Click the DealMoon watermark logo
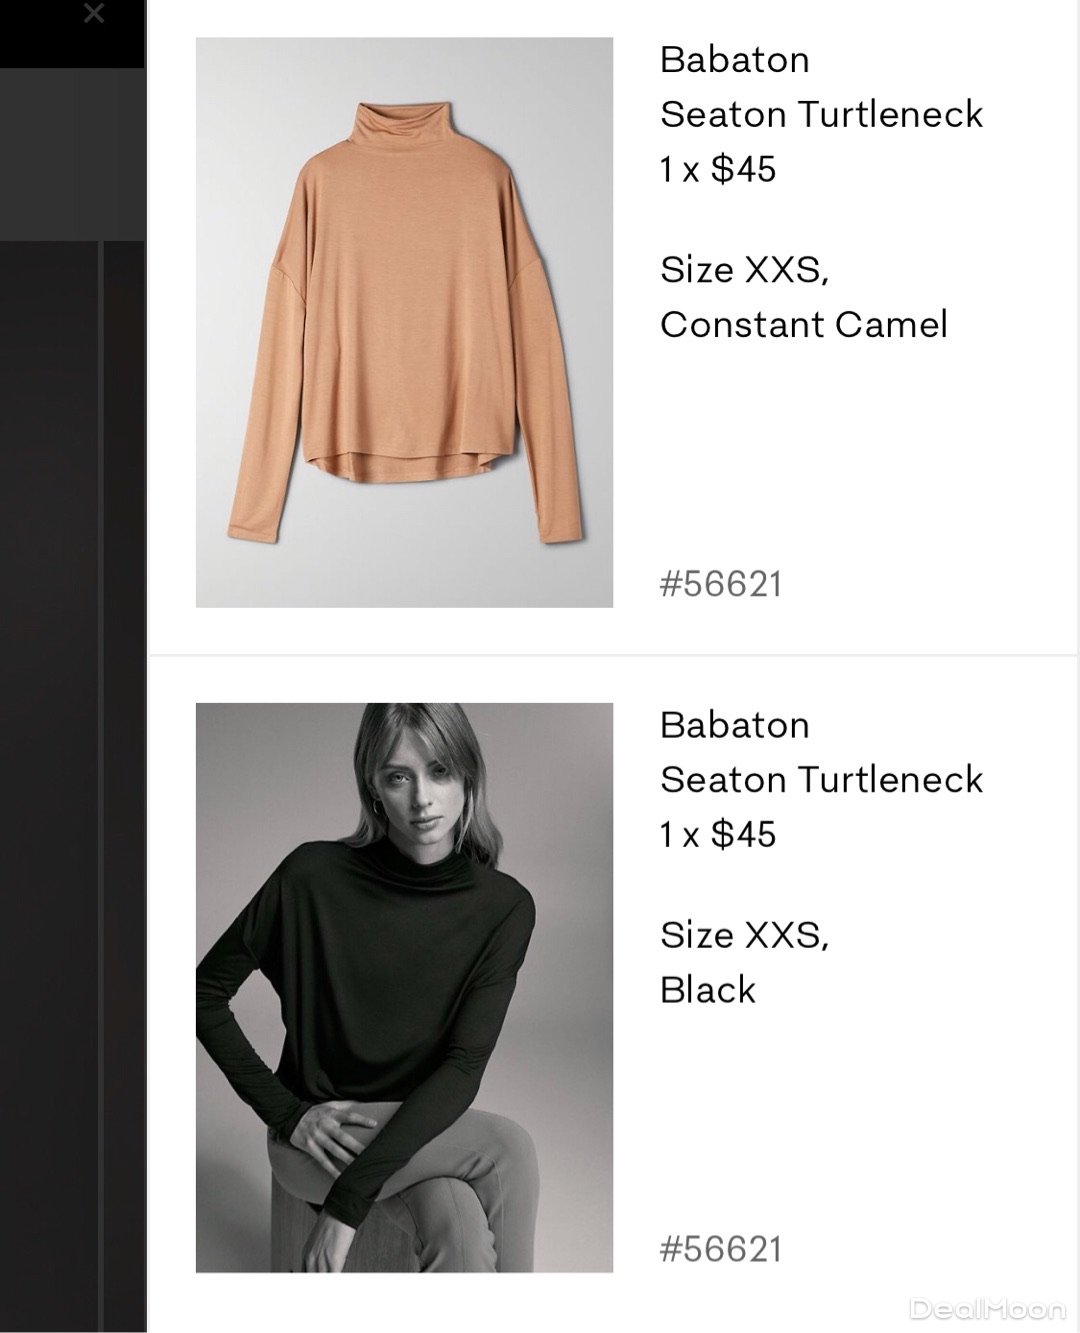Viewport: 1080px width, 1333px height. [x=987, y=1308]
